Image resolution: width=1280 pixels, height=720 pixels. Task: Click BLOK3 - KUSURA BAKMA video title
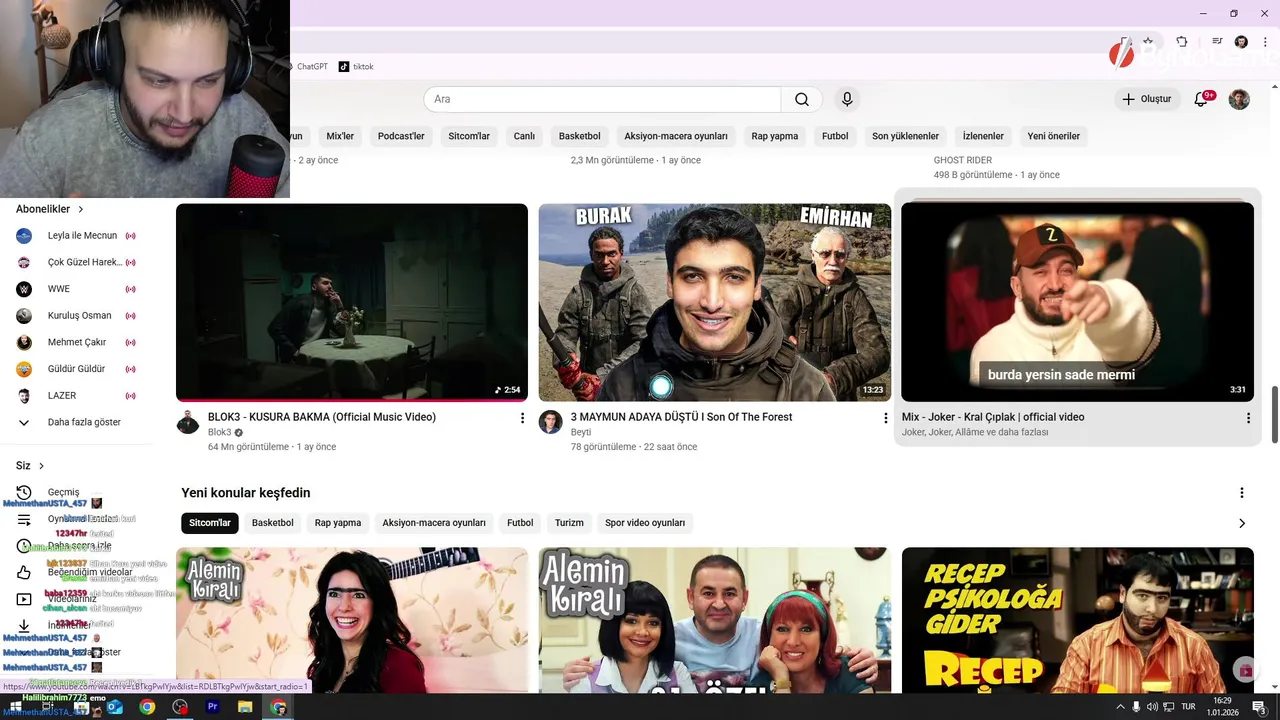322,417
